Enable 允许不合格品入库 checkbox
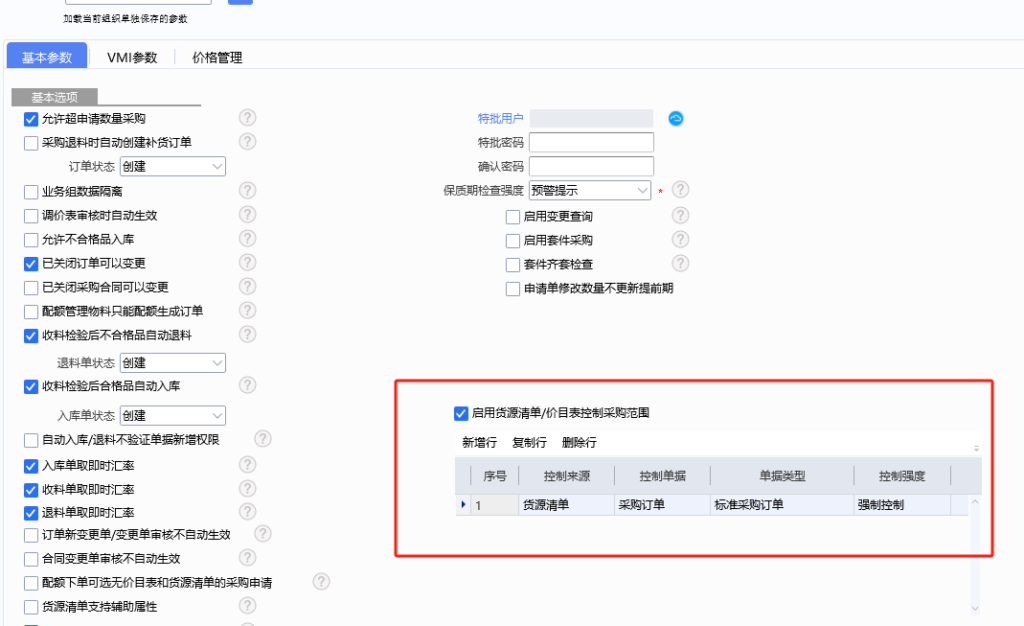The image size is (1024, 626). 31,240
